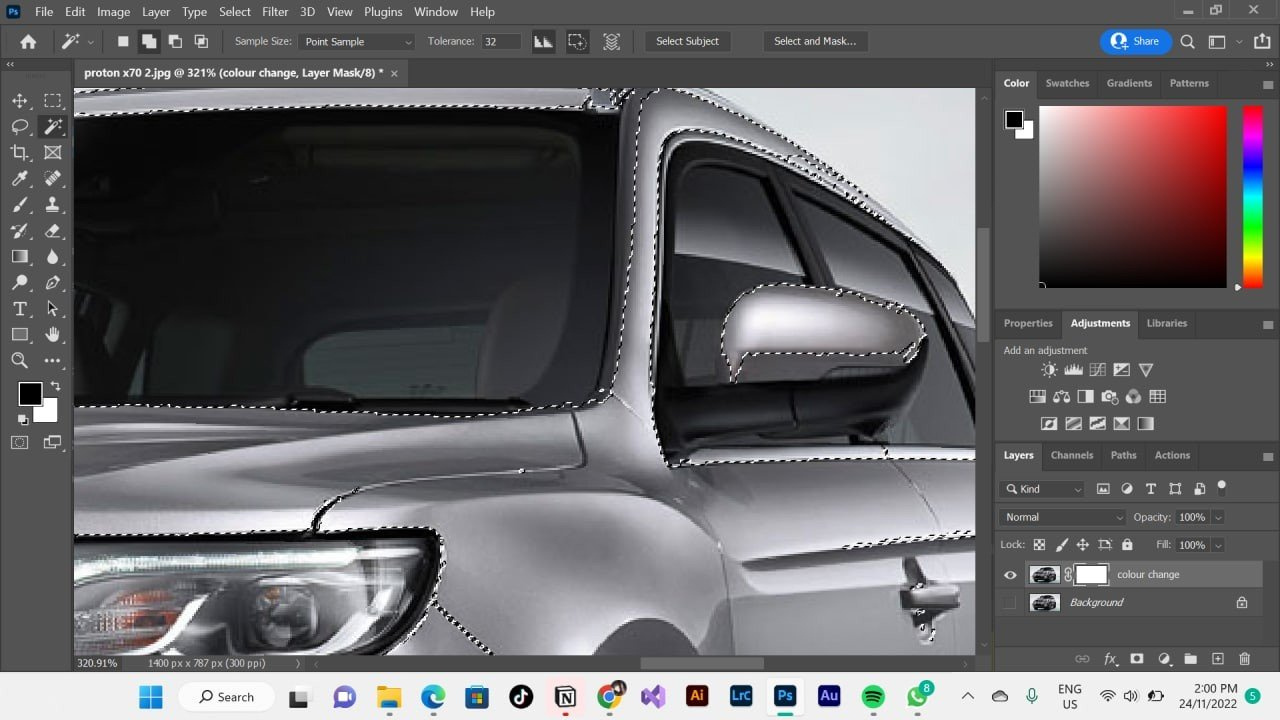Hide the colour change layer
The image size is (1280, 720).
point(1010,575)
